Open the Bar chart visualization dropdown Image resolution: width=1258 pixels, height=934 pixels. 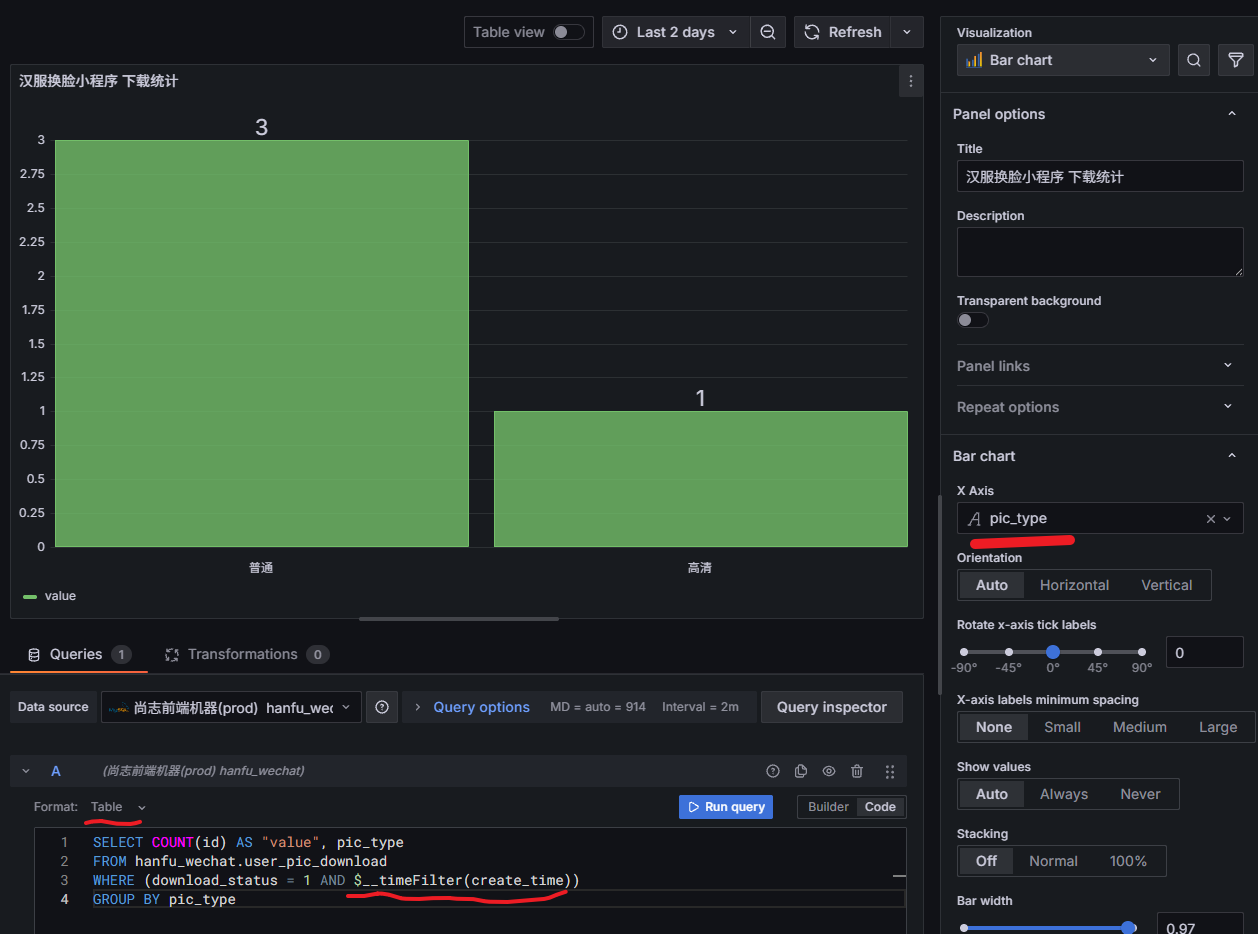[1063, 60]
